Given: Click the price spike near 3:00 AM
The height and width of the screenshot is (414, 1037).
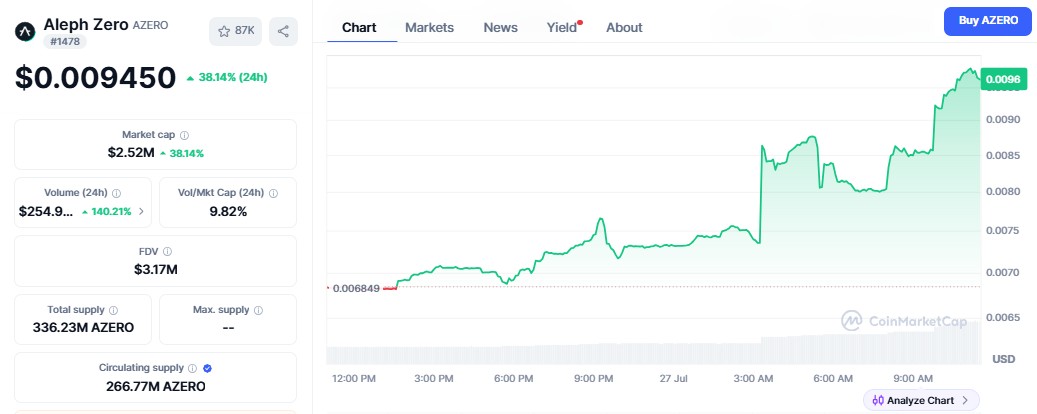Looking at the screenshot, I should [x=763, y=145].
